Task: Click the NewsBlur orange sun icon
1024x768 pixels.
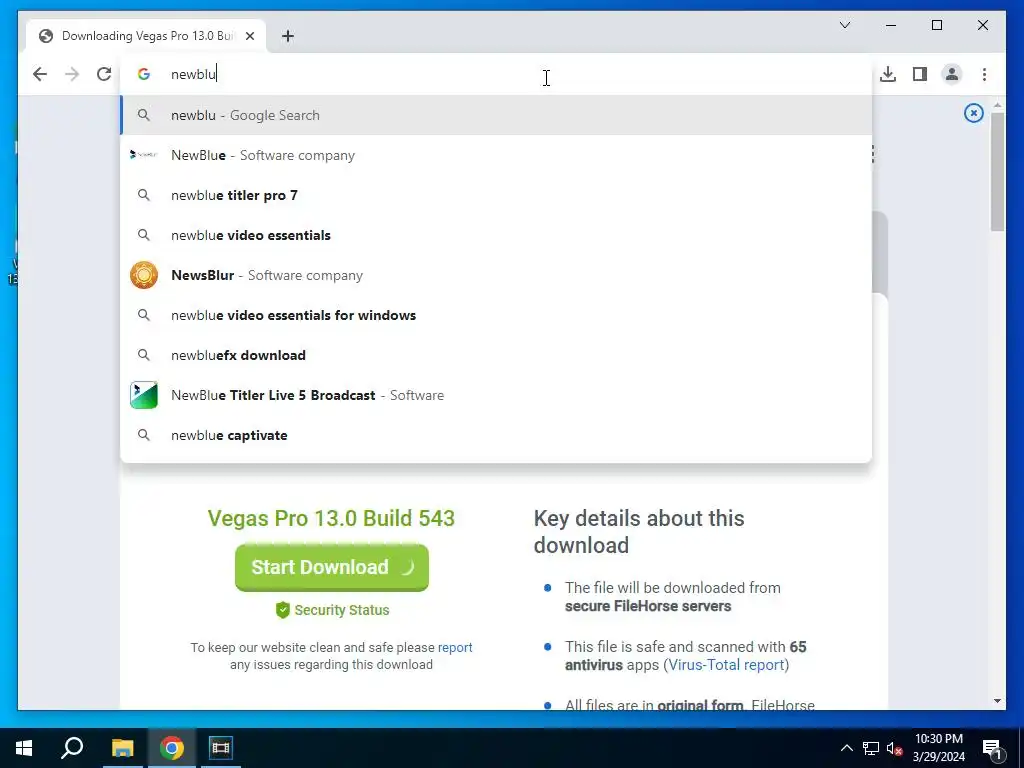Action: [x=144, y=275]
